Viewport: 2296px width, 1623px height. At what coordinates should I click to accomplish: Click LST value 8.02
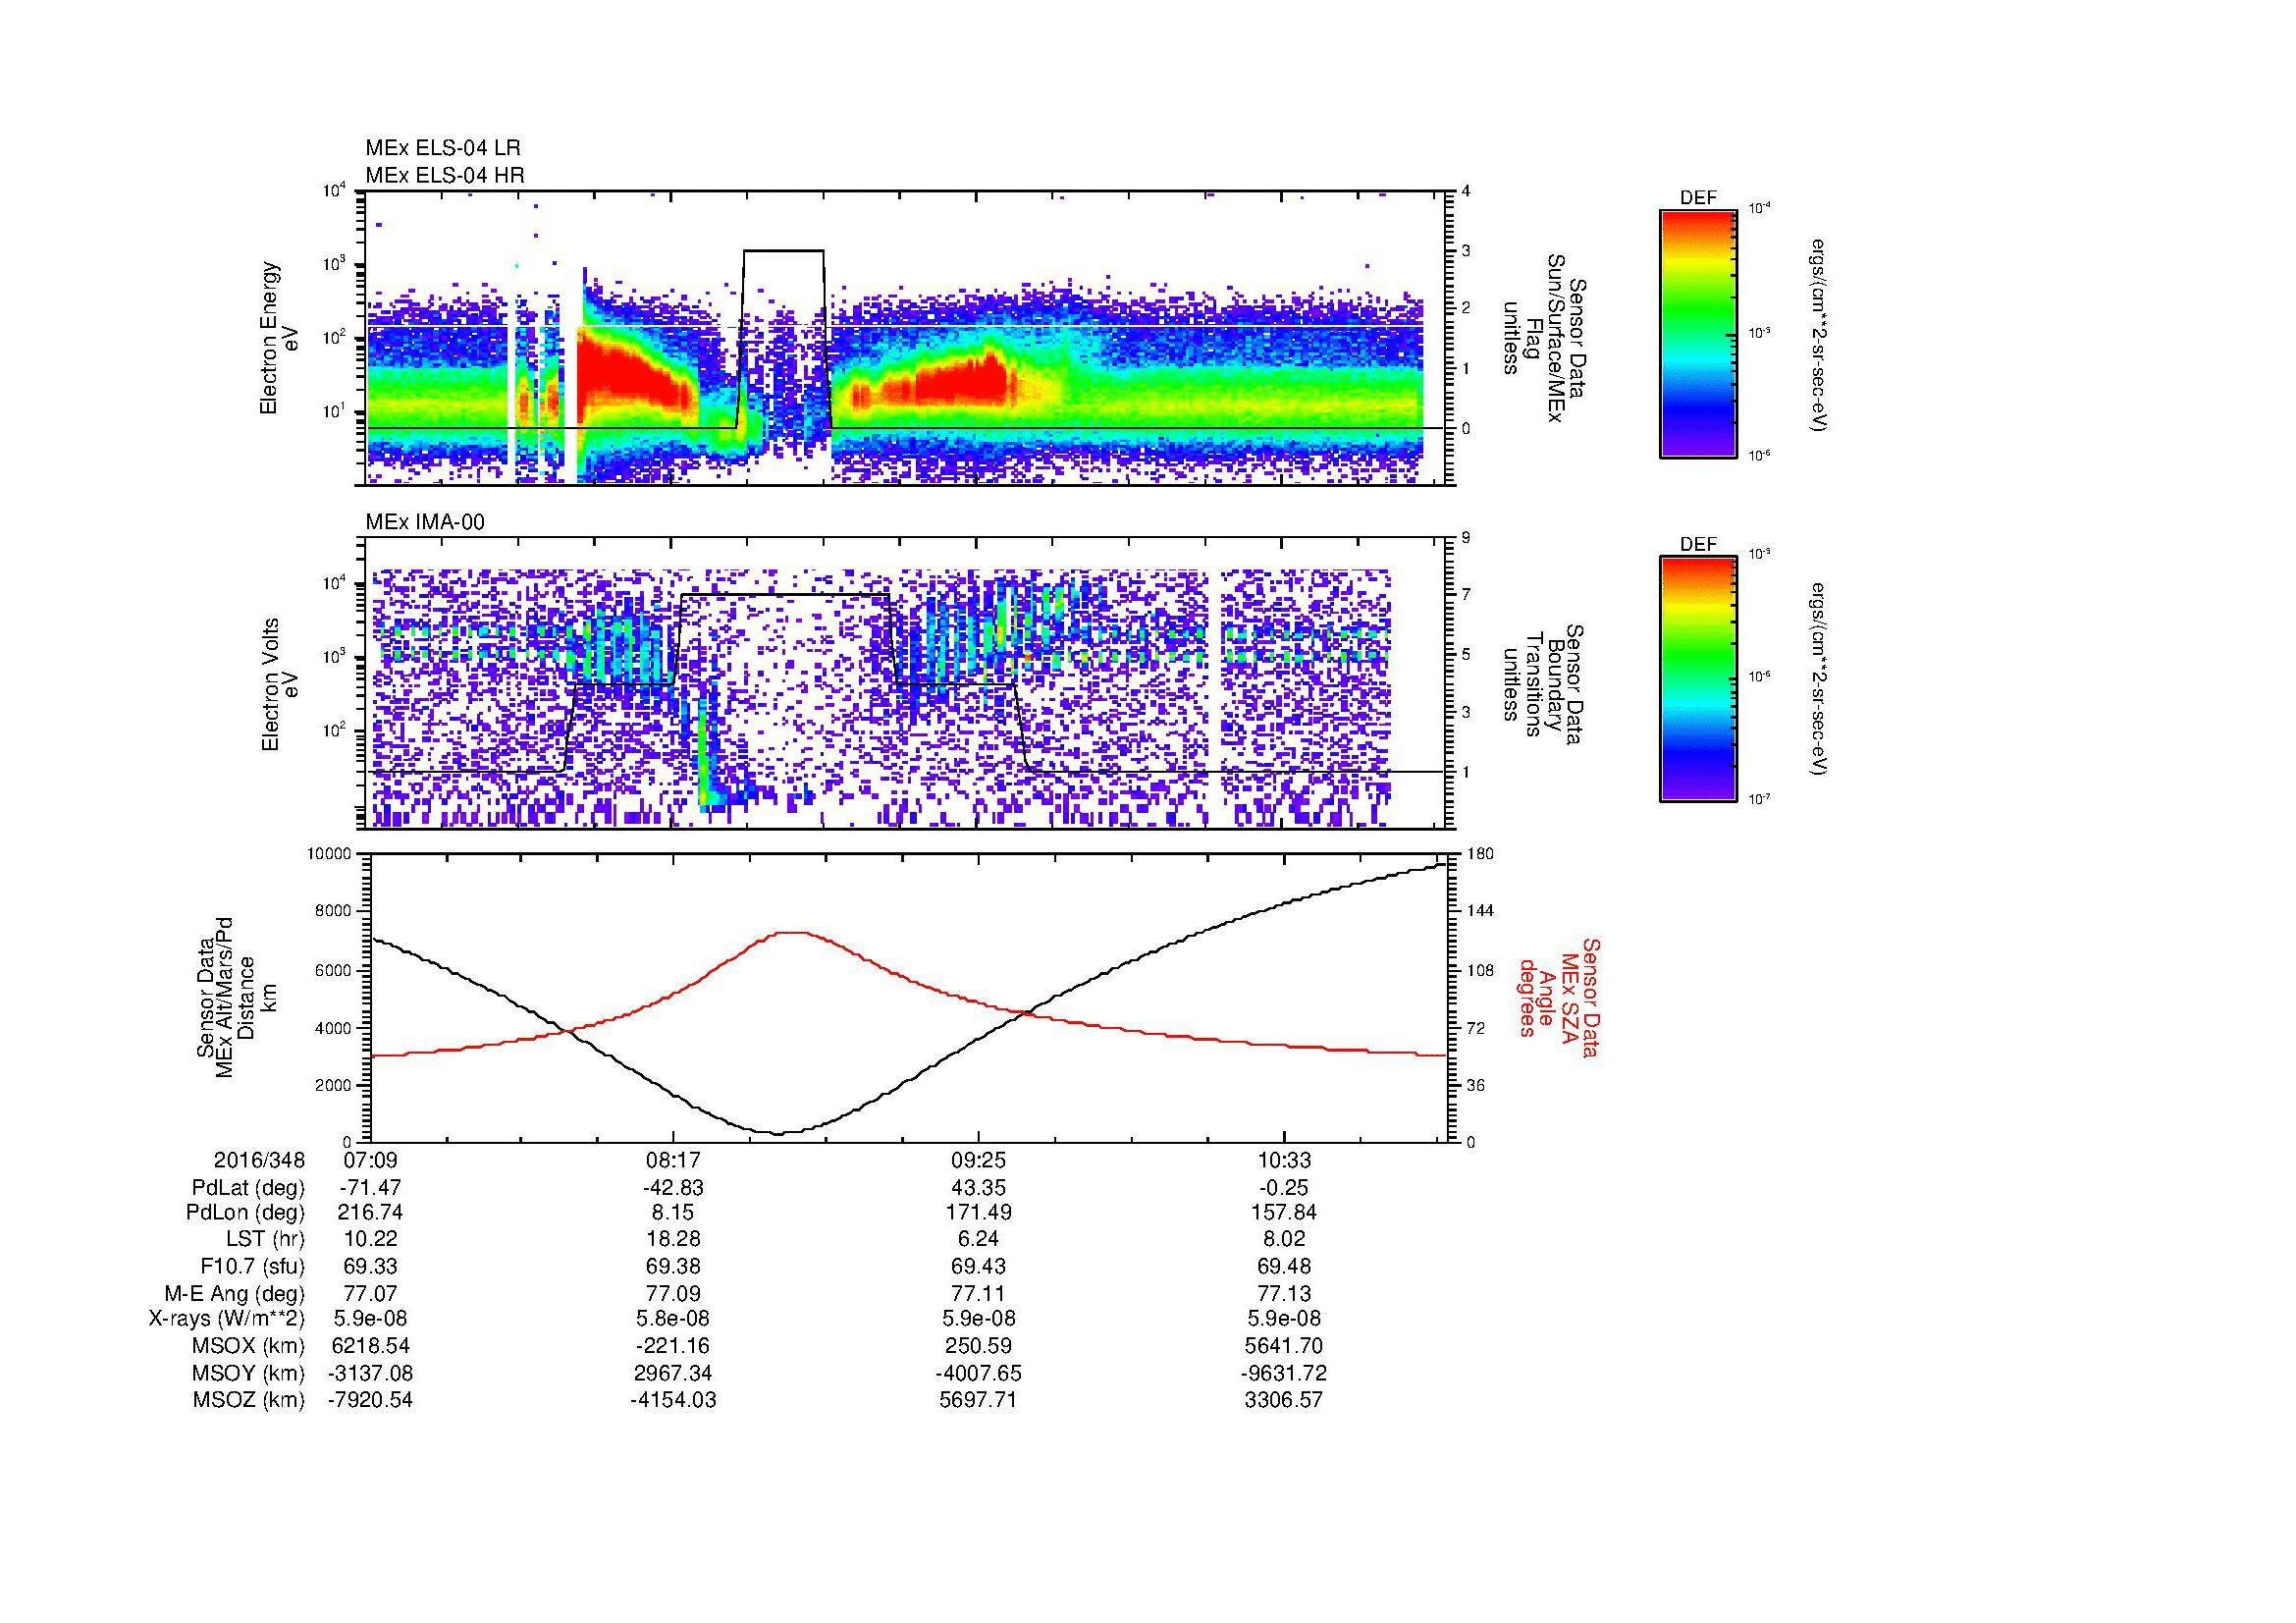tap(1283, 1239)
